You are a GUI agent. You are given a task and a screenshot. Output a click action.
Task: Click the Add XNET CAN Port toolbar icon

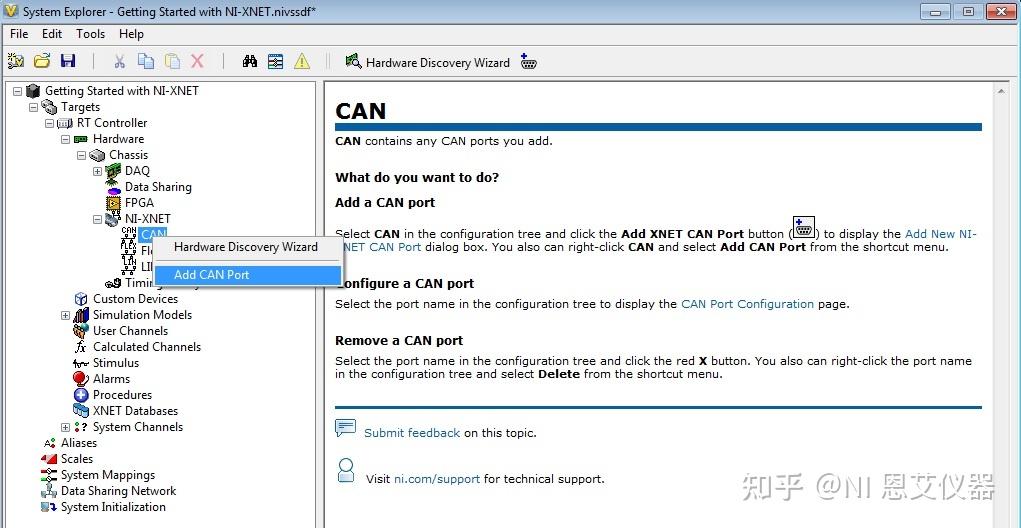click(x=528, y=61)
